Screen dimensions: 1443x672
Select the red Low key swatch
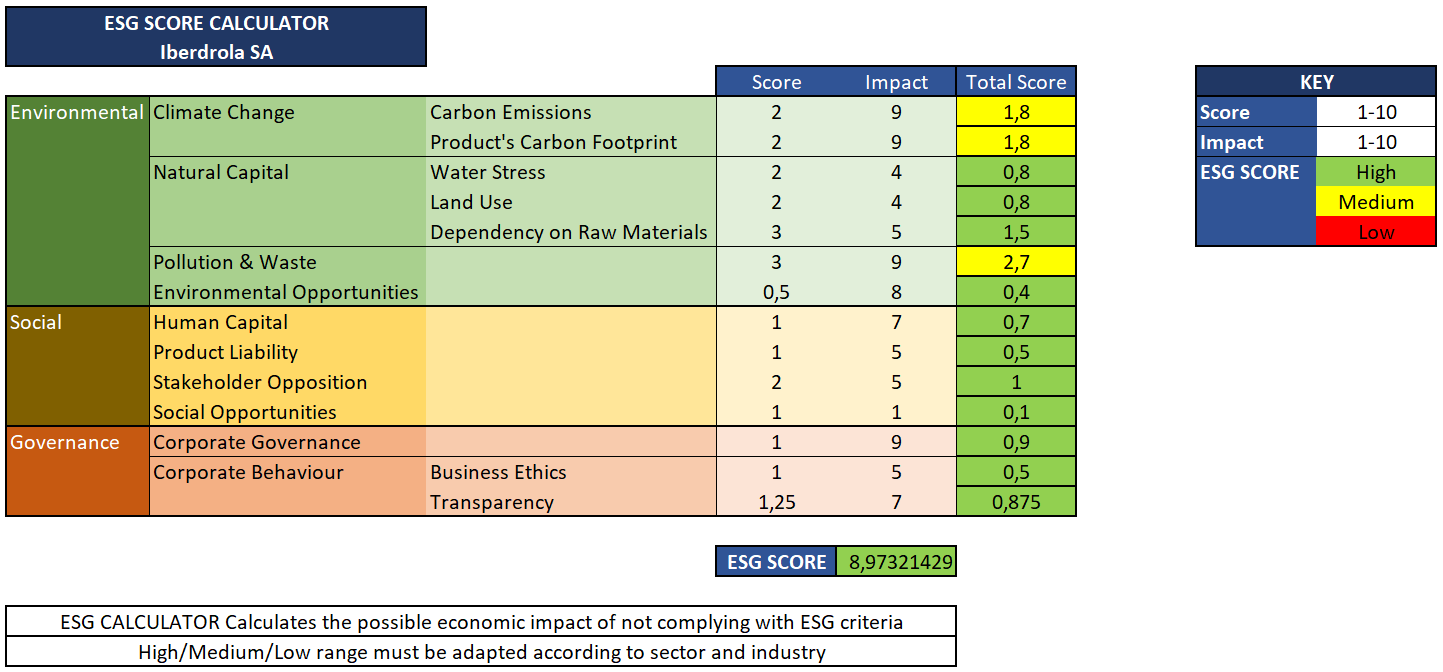point(1376,232)
